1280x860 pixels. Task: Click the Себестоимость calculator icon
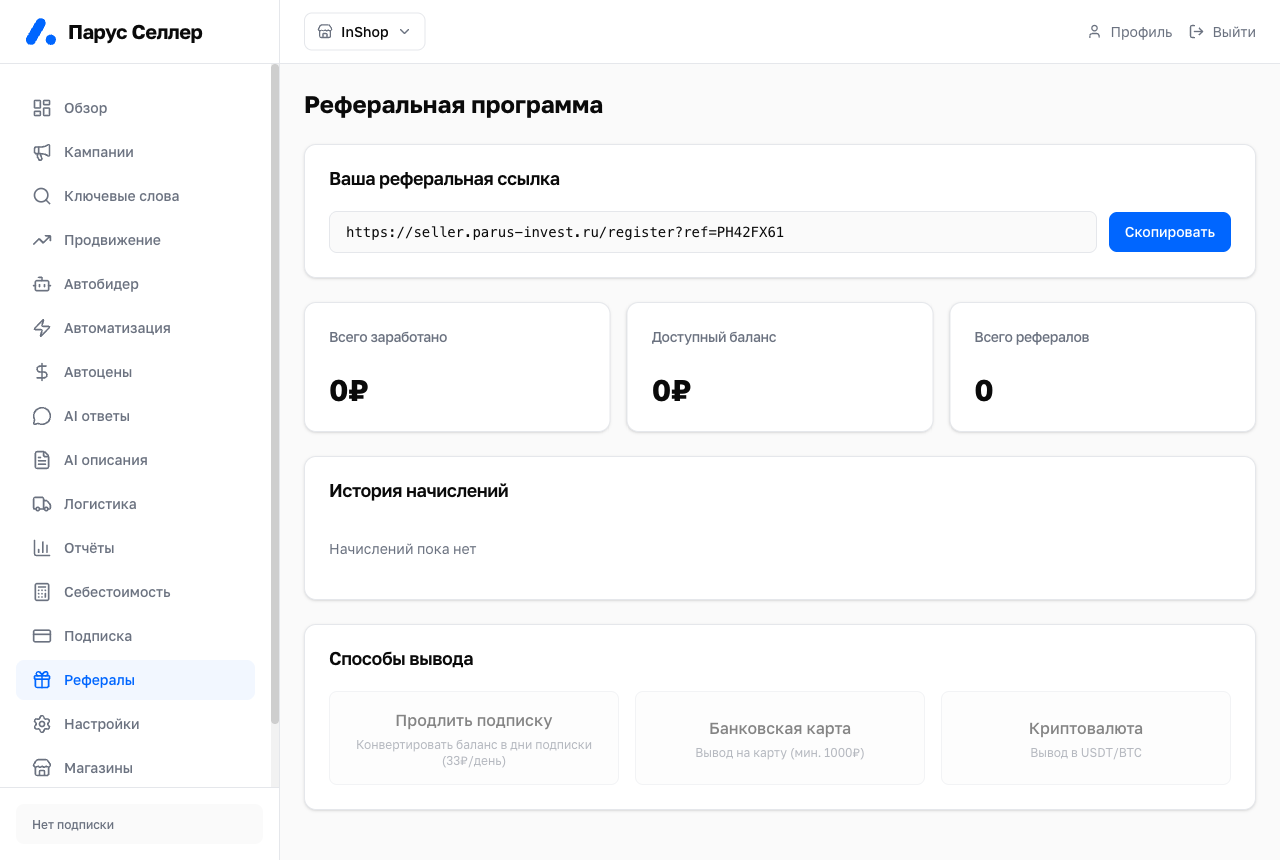pos(42,592)
